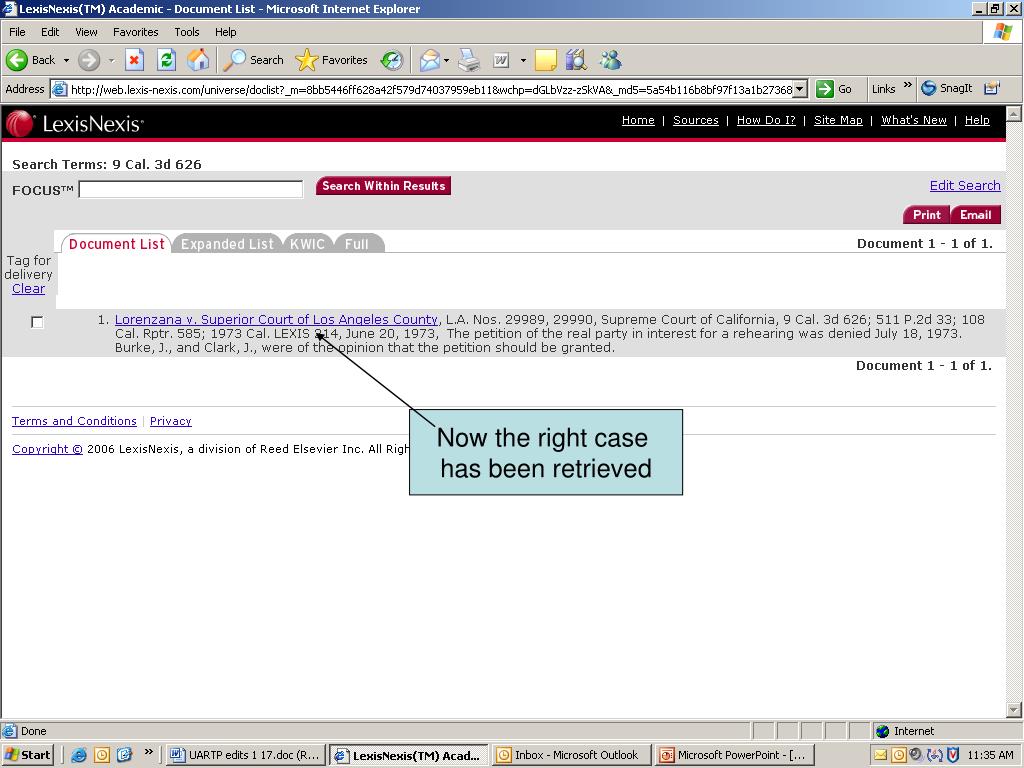The width and height of the screenshot is (1024, 768).
Task: Click the Print printer icon in toolbar
Action: click(469, 60)
